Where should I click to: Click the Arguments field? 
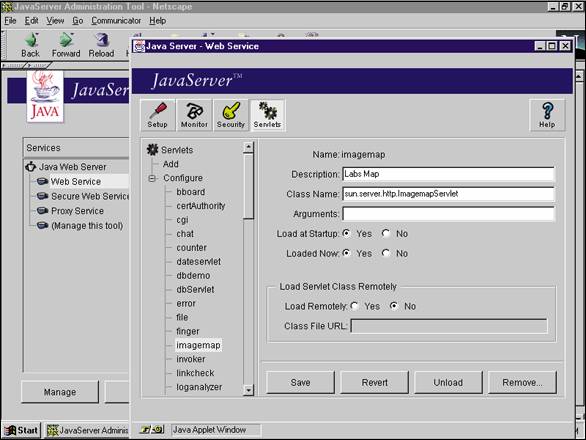[x=448, y=213]
